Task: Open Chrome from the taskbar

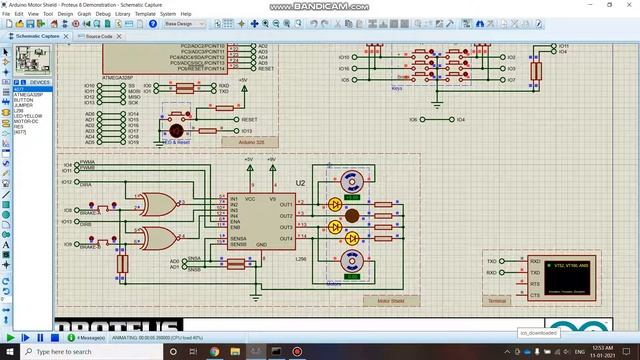Action: (214, 351)
